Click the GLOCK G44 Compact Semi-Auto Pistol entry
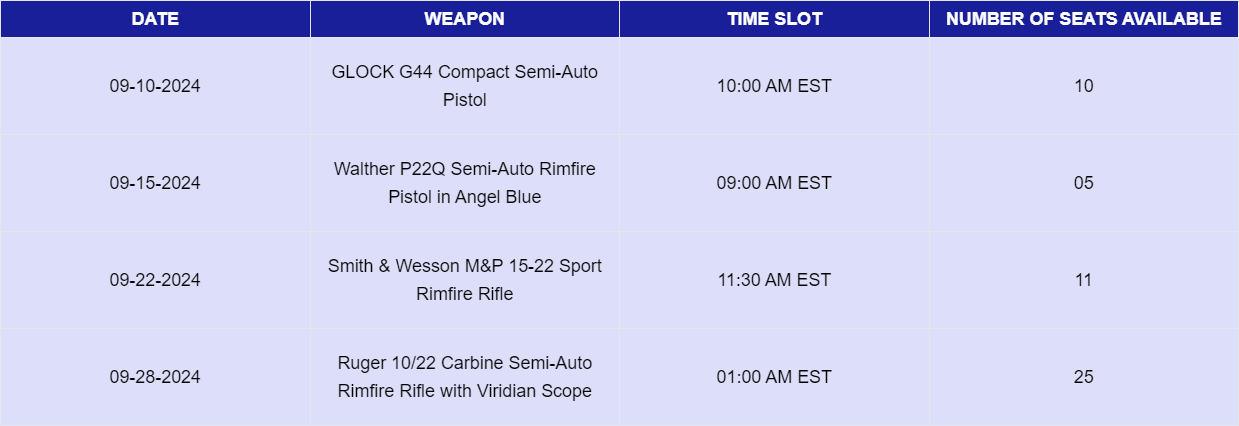 click(465, 86)
